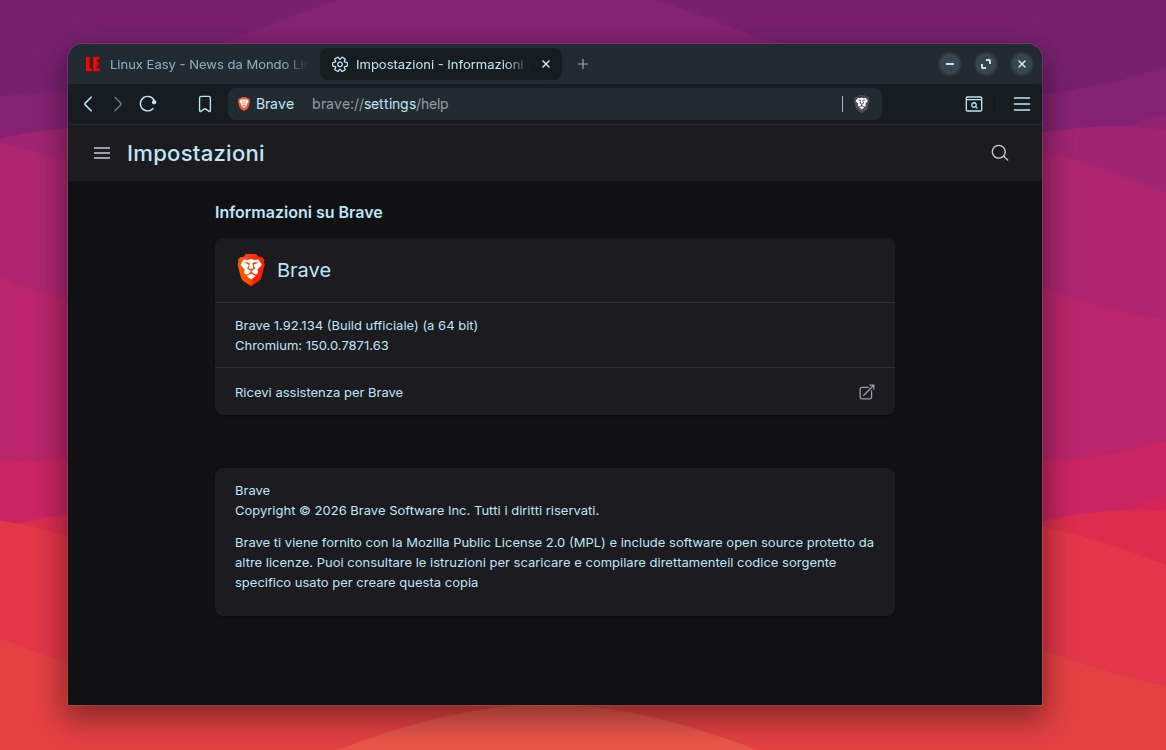Screen dimensions: 1166x750
Task: Click the Brave version 1.92.134 text
Action: coord(356,326)
